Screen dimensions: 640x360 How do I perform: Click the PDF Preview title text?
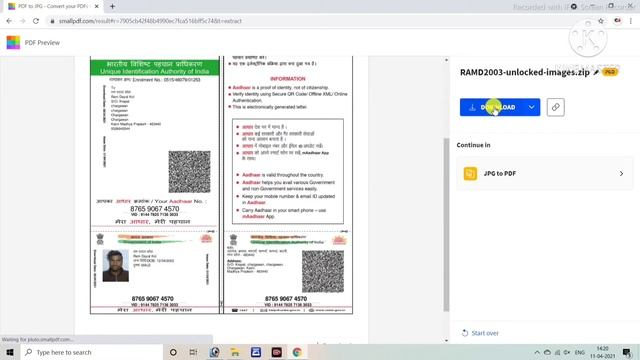(x=42, y=42)
